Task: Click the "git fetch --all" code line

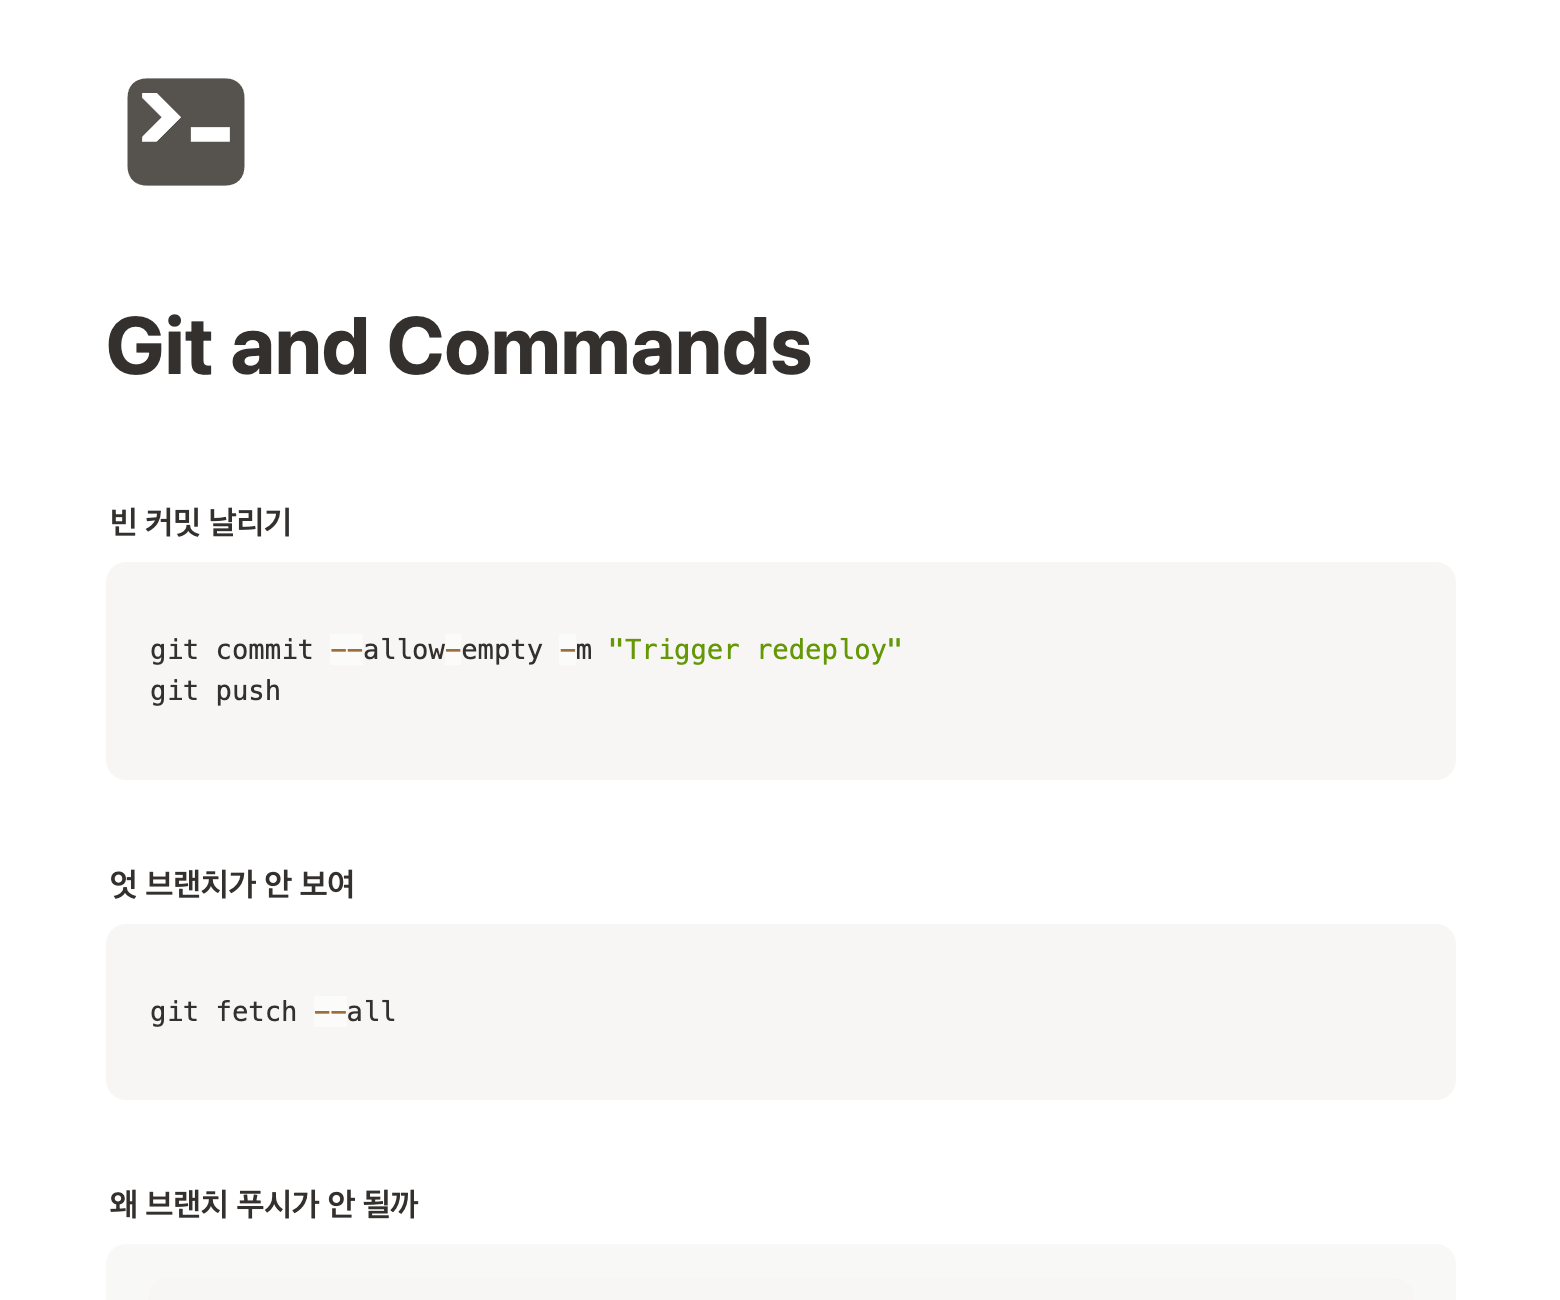Action: (x=273, y=1012)
